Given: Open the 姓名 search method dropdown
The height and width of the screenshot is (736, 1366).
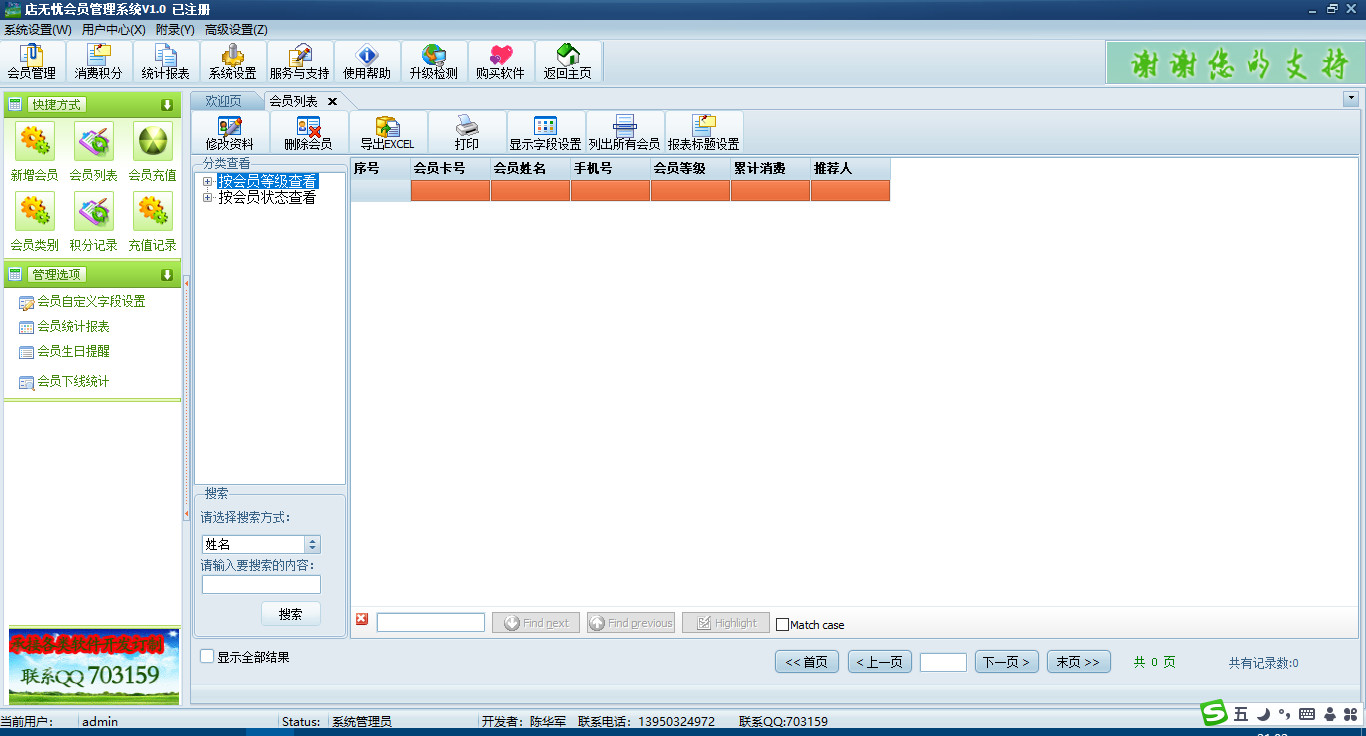Looking at the screenshot, I should (312, 544).
